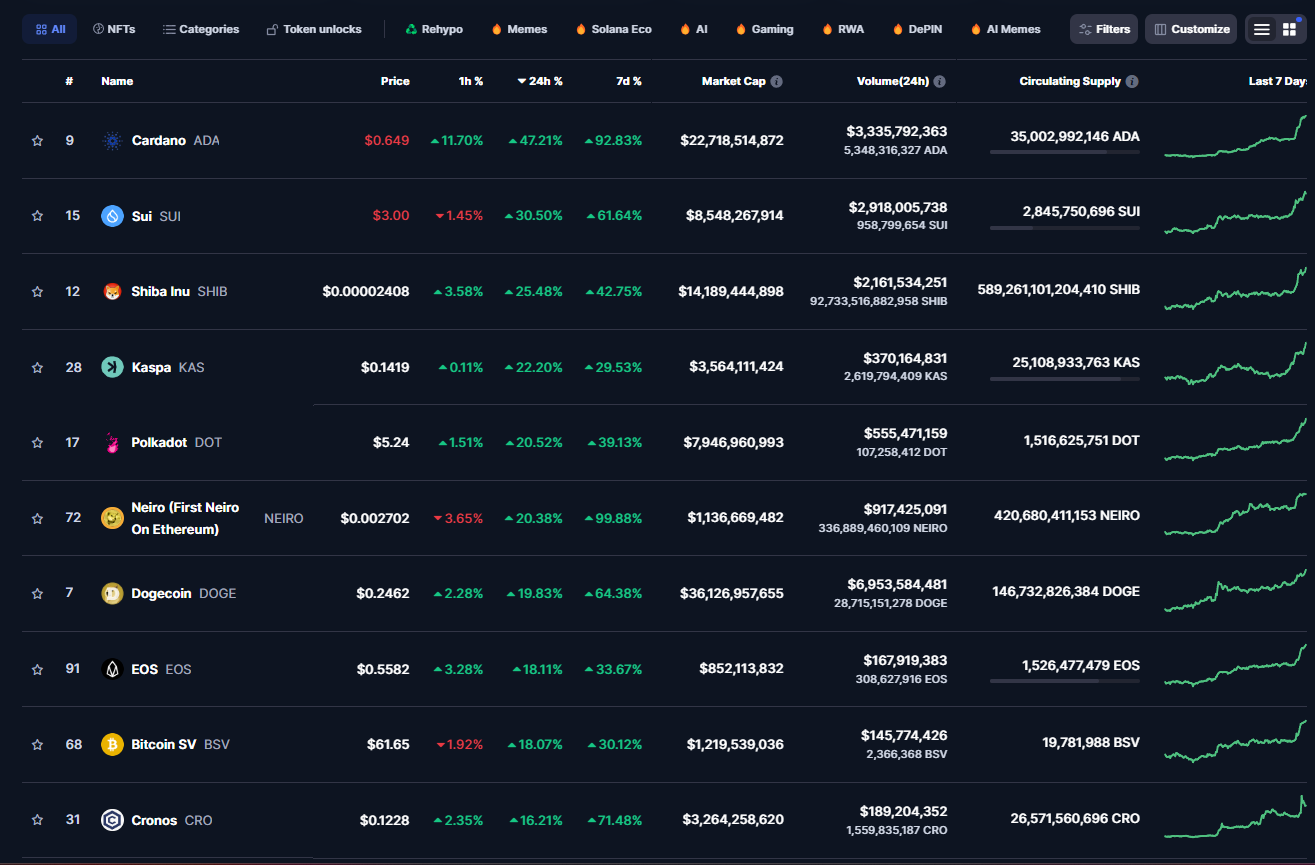
Task: Click the Market Cap info icon
Action: [776, 82]
